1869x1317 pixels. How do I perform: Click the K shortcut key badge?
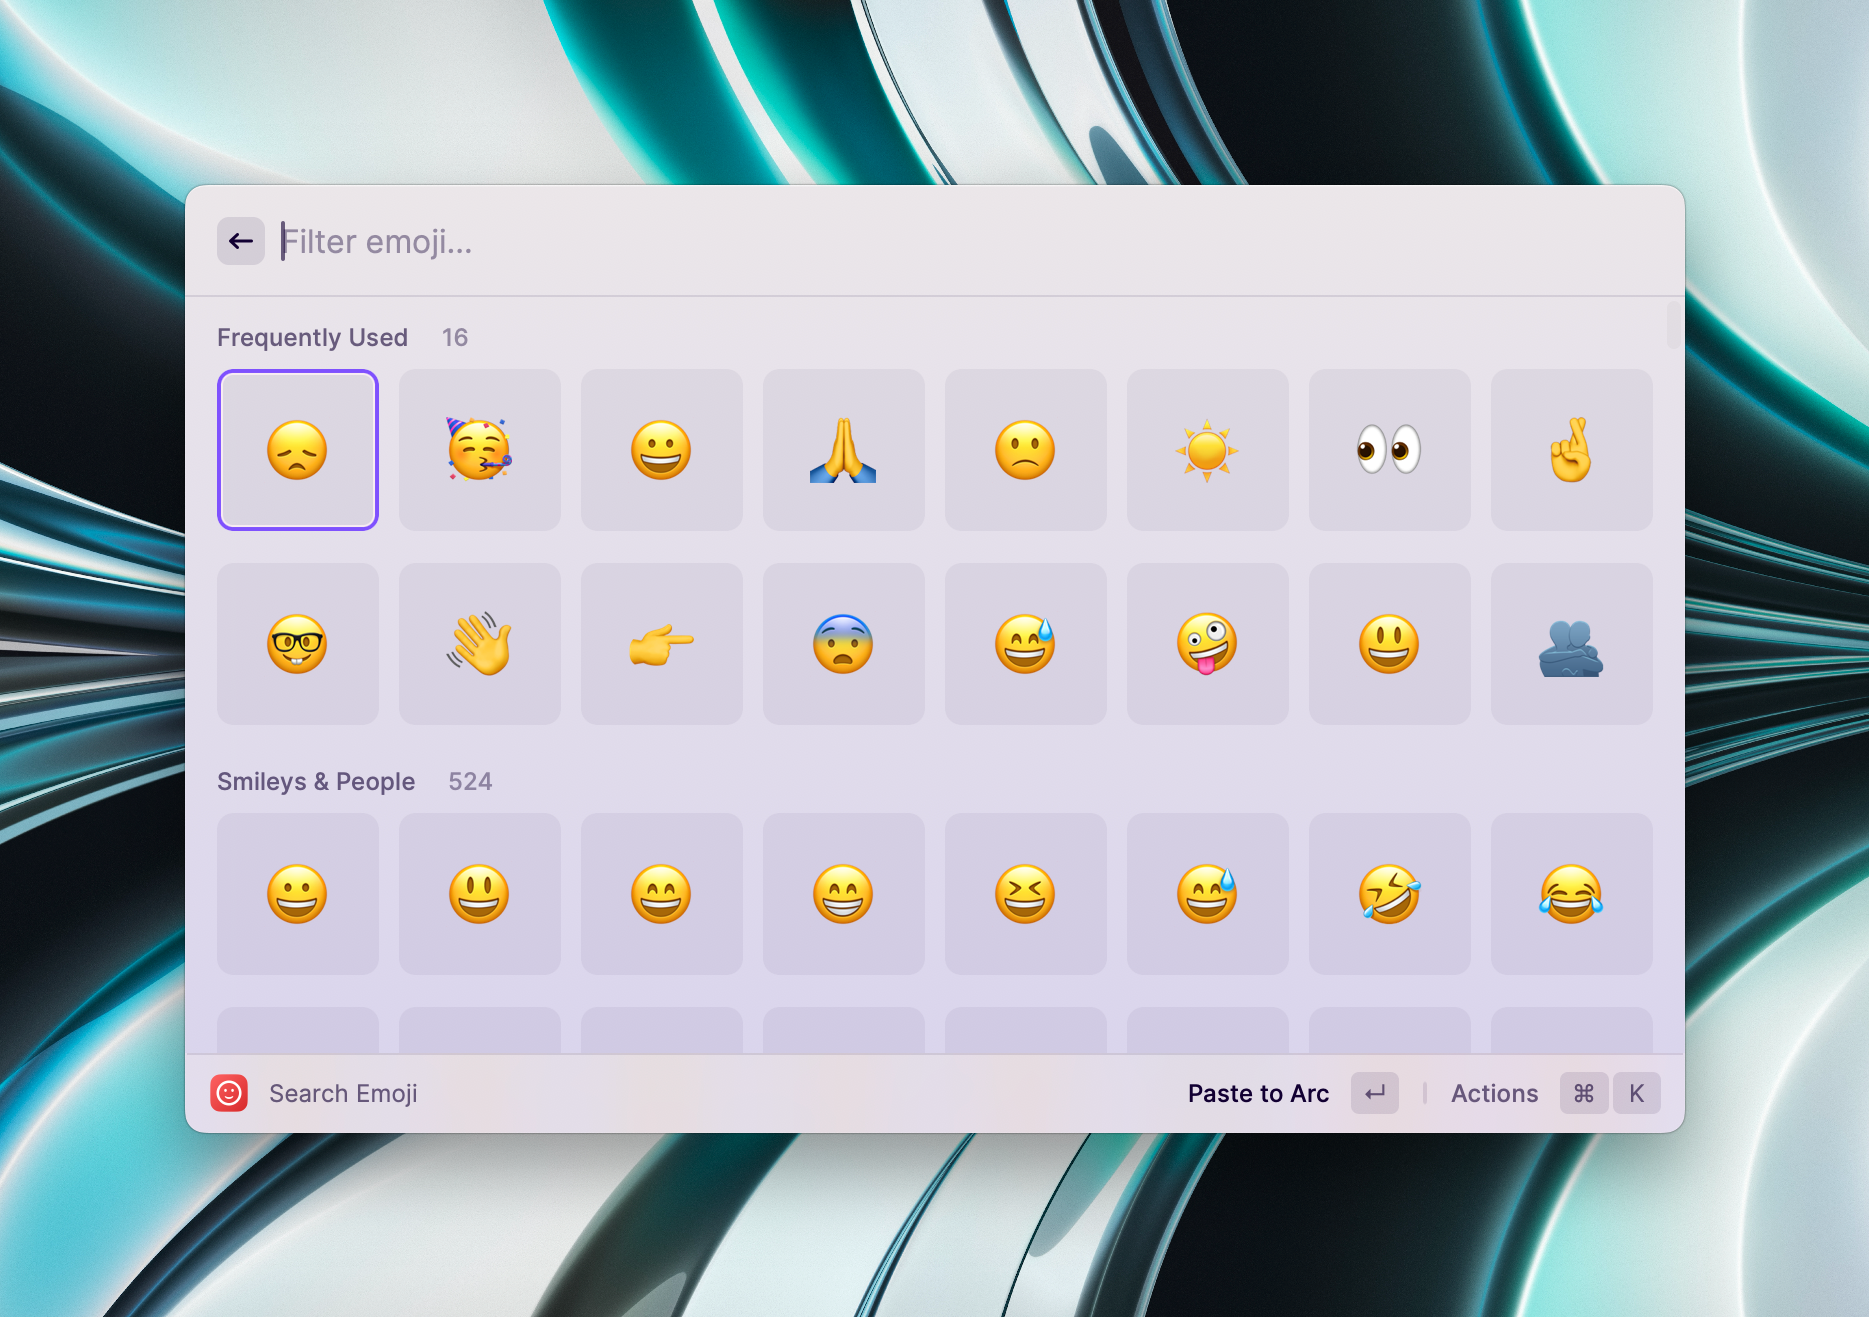(x=1637, y=1093)
